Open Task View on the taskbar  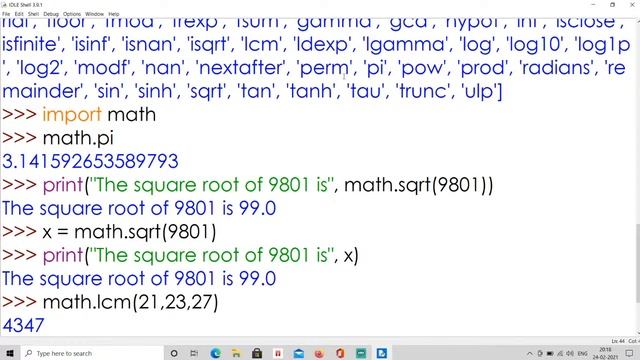(194, 353)
